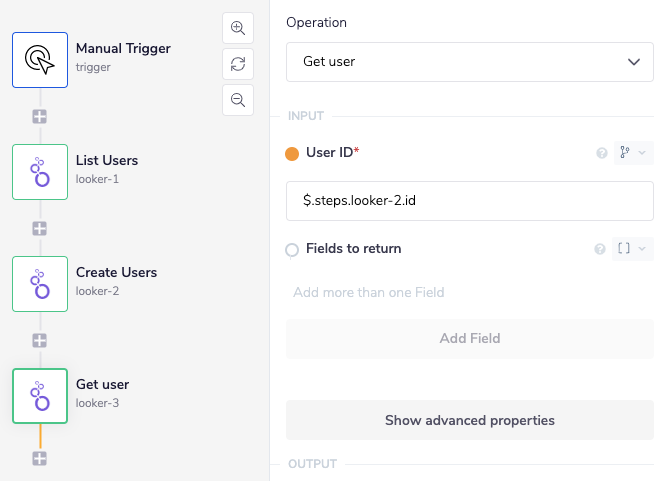
Task: Select the List Users looker-1 step icon
Action: point(40,171)
